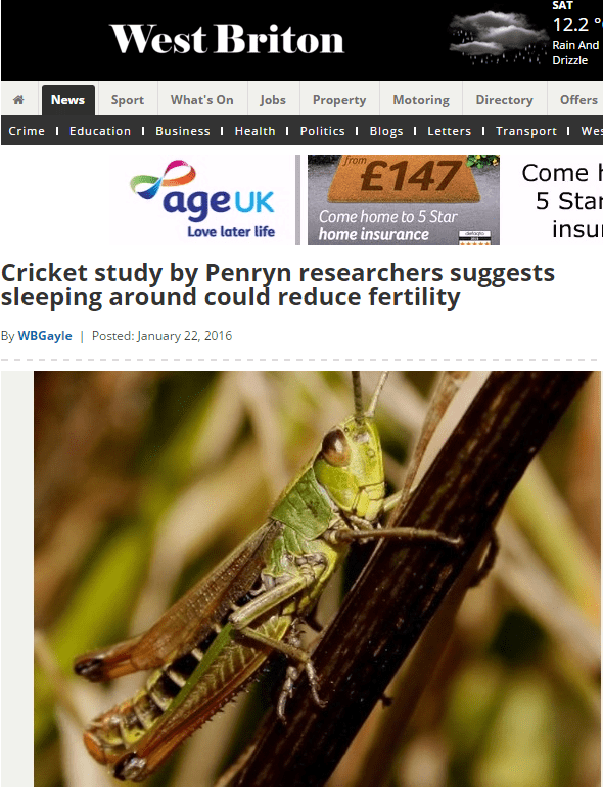Open the Directory tab
Screen dimensions: 603x791
tap(504, 100)
